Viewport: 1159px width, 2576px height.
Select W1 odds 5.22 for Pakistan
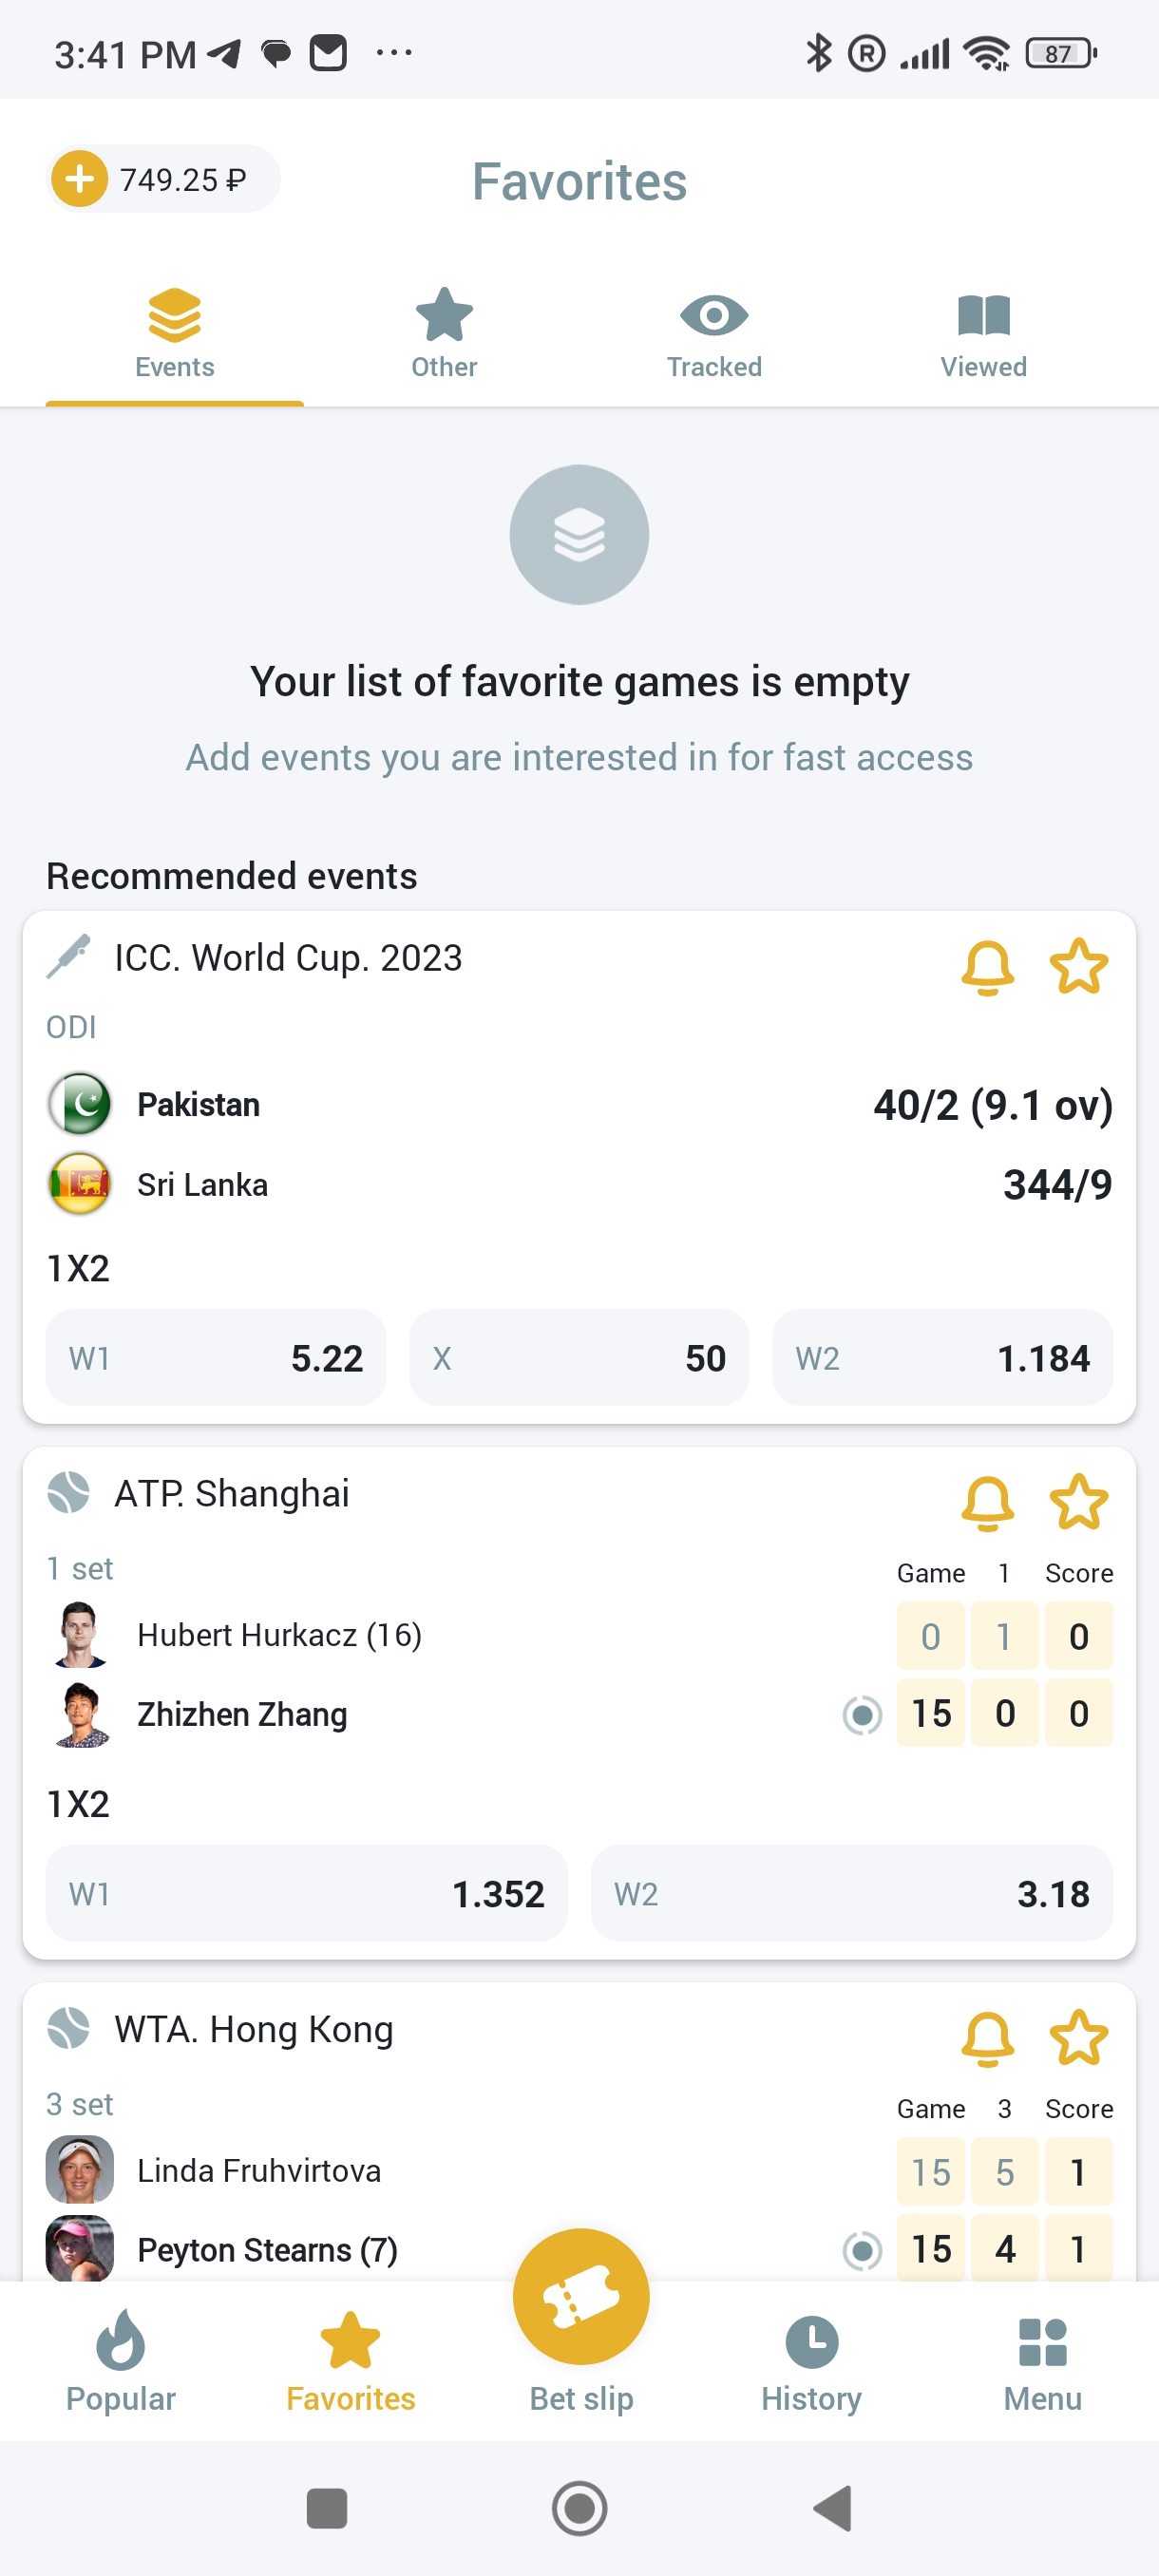point(216,1358)
